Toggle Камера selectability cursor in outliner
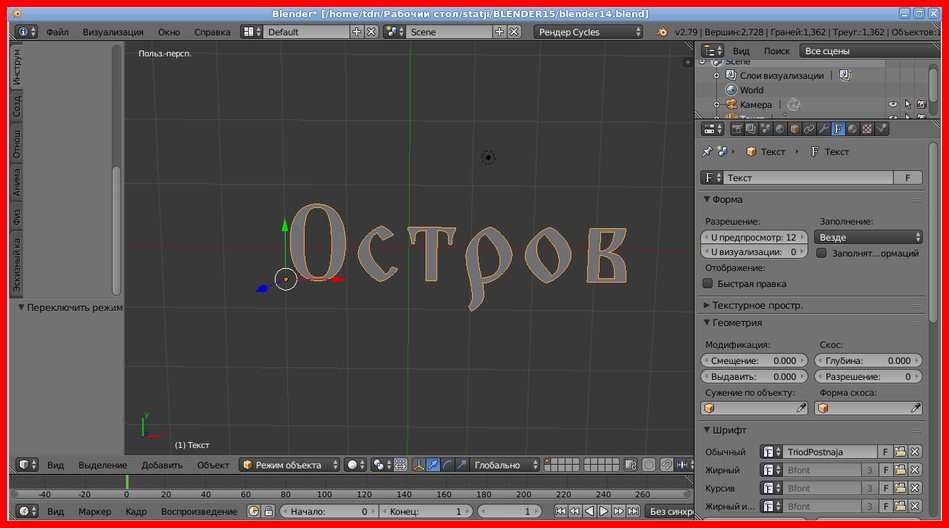Screen dimensions: 949x528 click(907, 105)
